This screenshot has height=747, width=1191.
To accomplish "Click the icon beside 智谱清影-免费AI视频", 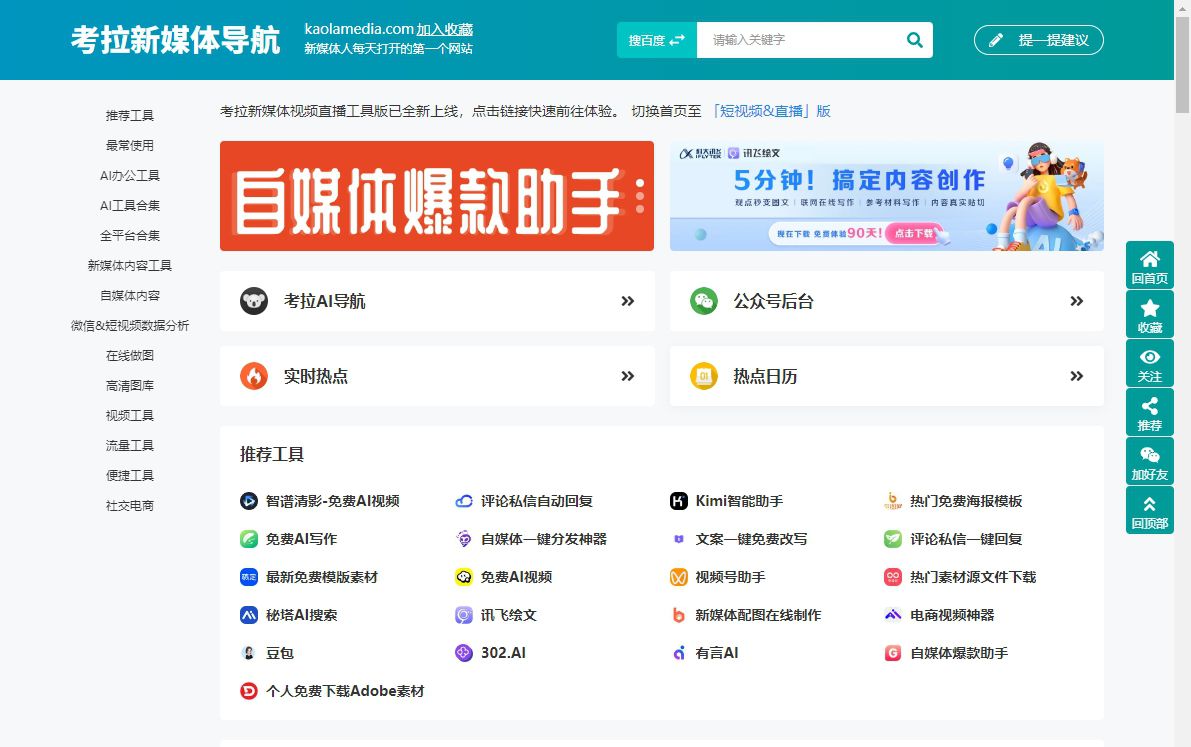I will (249, 501).
